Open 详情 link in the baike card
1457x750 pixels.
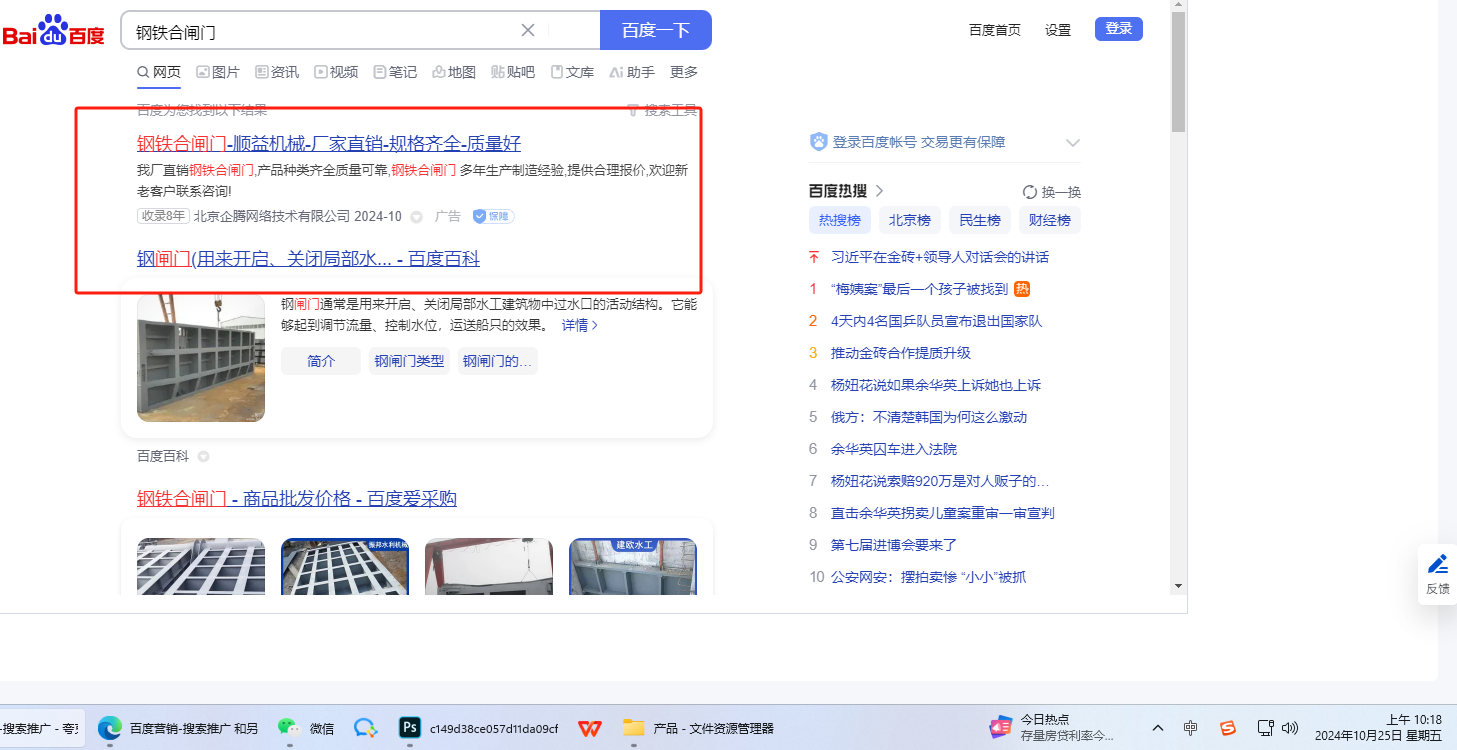coord(580,325)
